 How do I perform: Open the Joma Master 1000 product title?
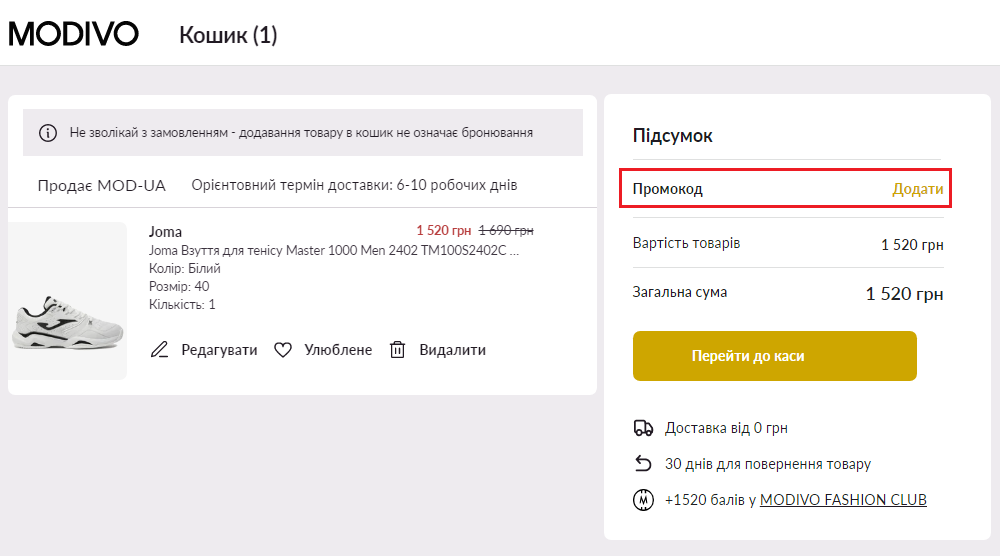pyautogui.click(x=334, y=250)
